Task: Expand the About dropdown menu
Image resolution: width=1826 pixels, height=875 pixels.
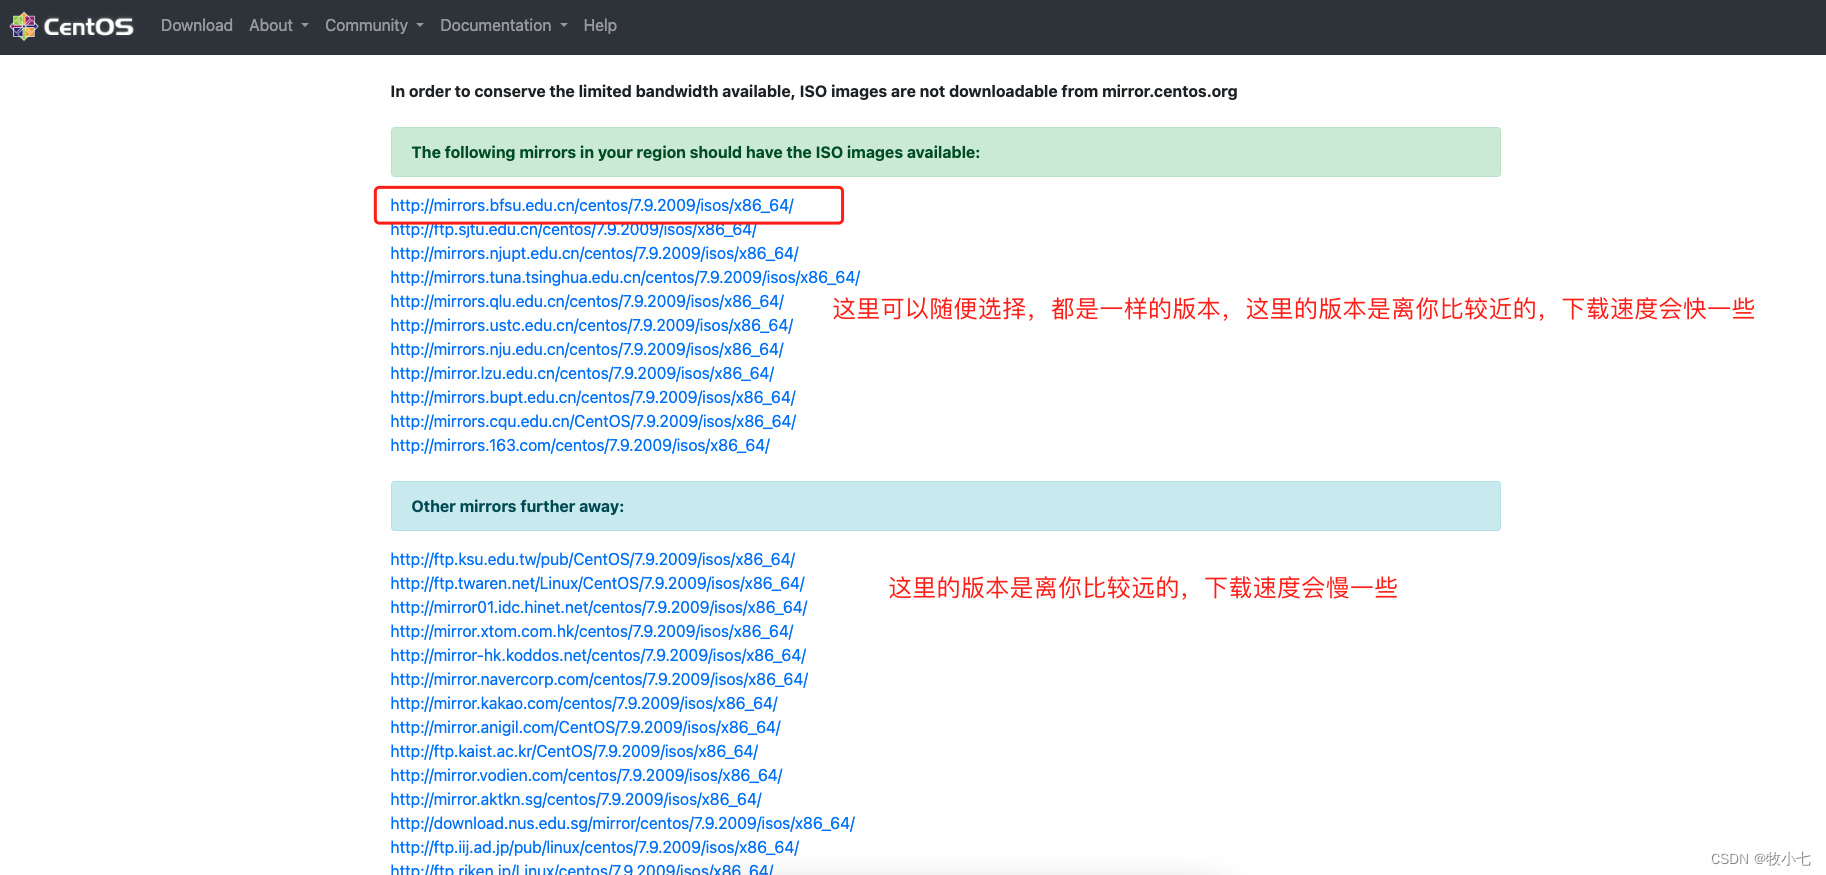Action: pos(279,26)
